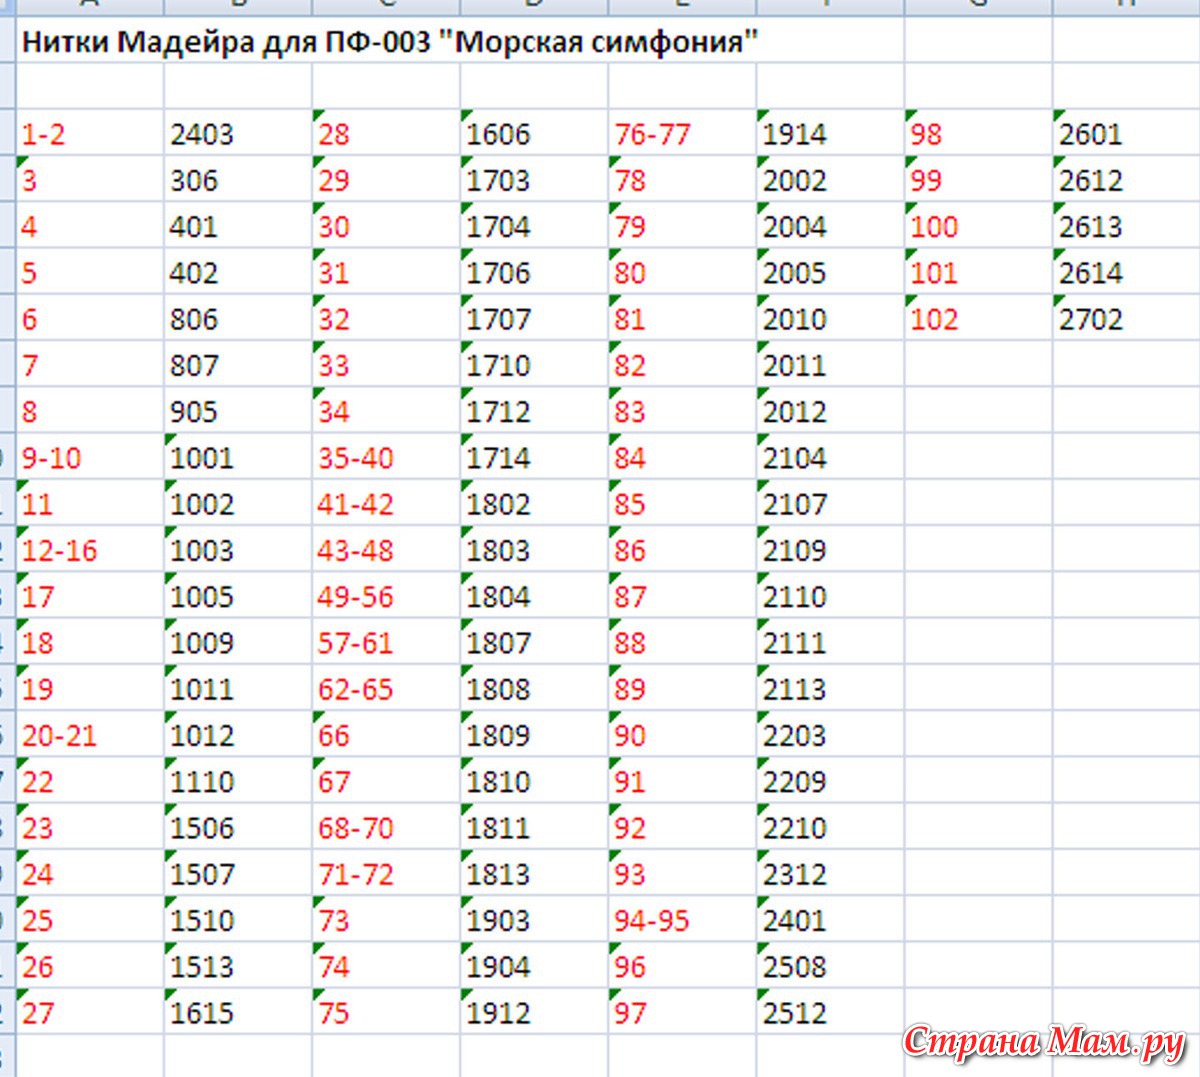Image resolution: width=1200 pixels, height=1077 pixels.
Task: Select cell with value 2403
Action: click(x=238, y=133)
